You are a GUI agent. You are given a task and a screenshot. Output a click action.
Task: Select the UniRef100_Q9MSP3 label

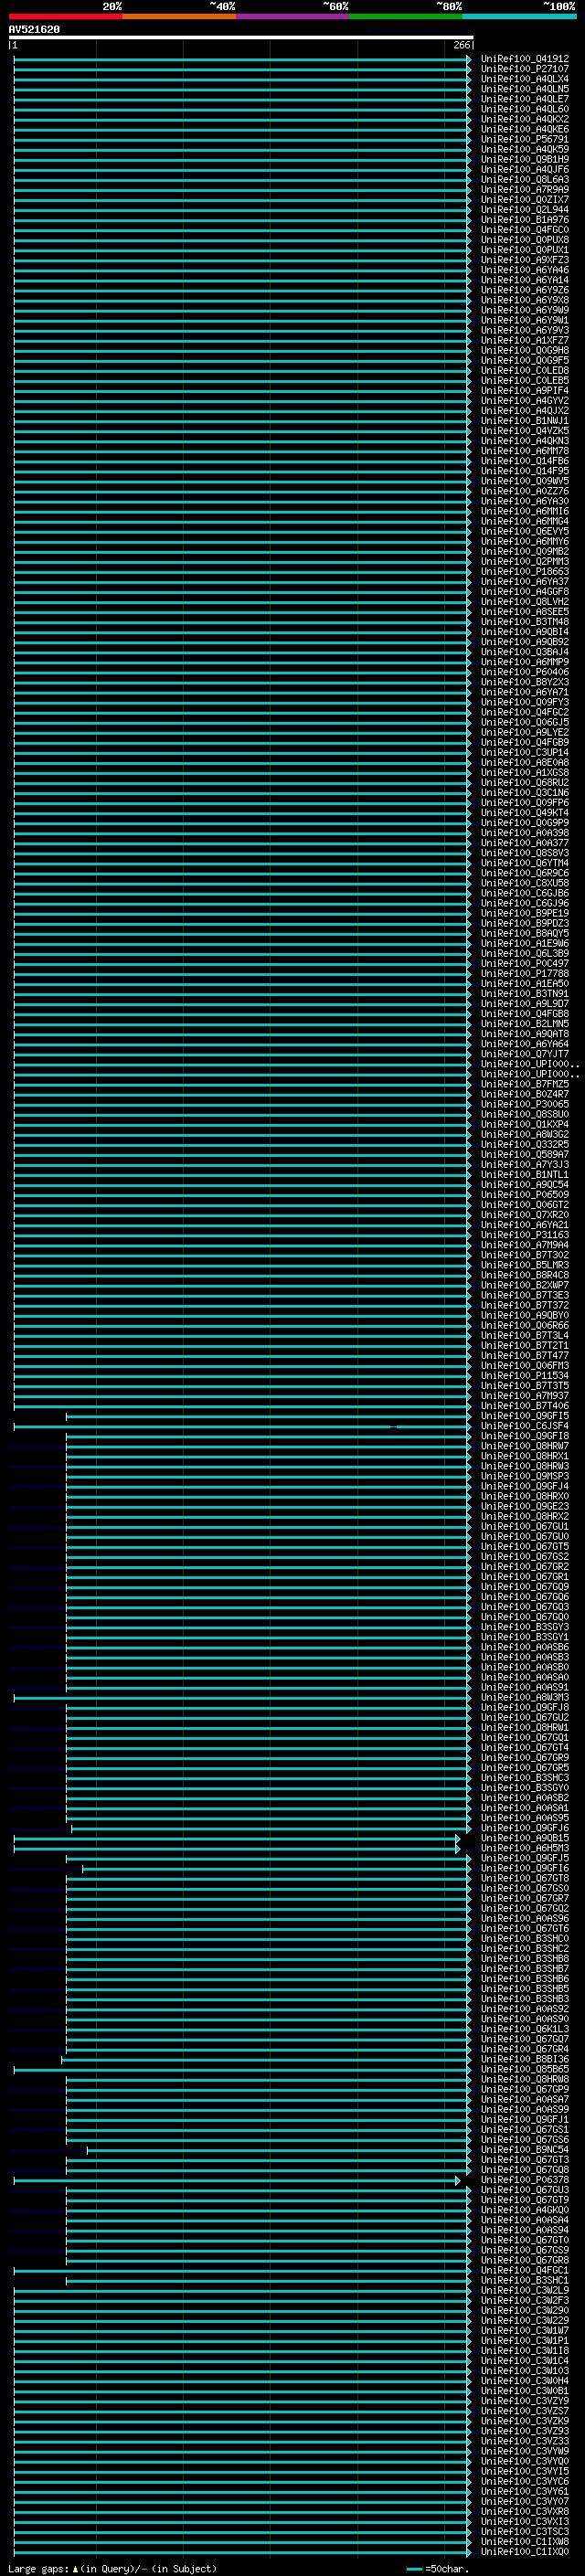point(524,1477)
